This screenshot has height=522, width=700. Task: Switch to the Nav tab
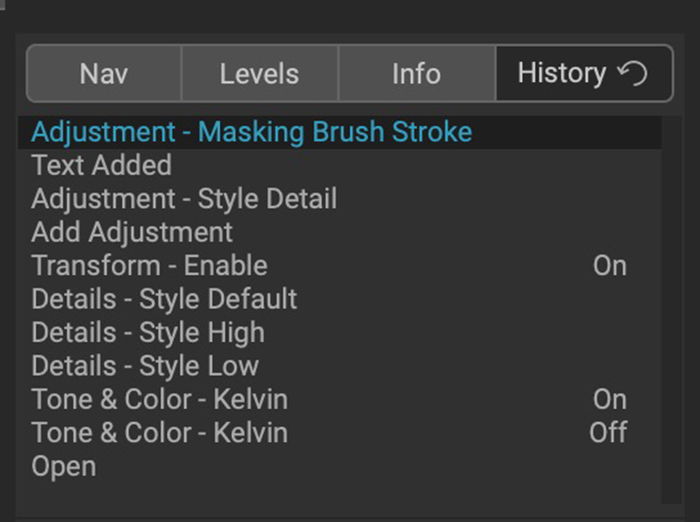point(104,74)
